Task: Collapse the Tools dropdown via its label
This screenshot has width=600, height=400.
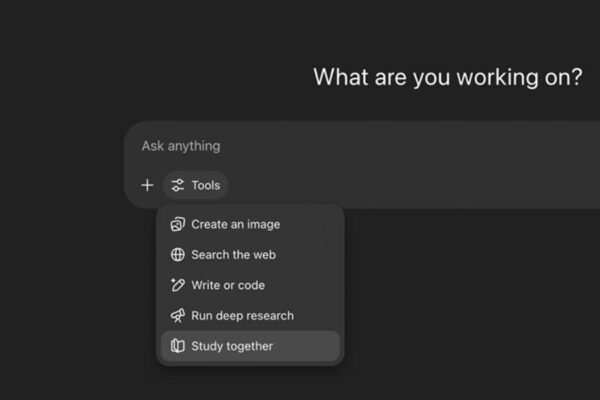Action: pos(206,185)
